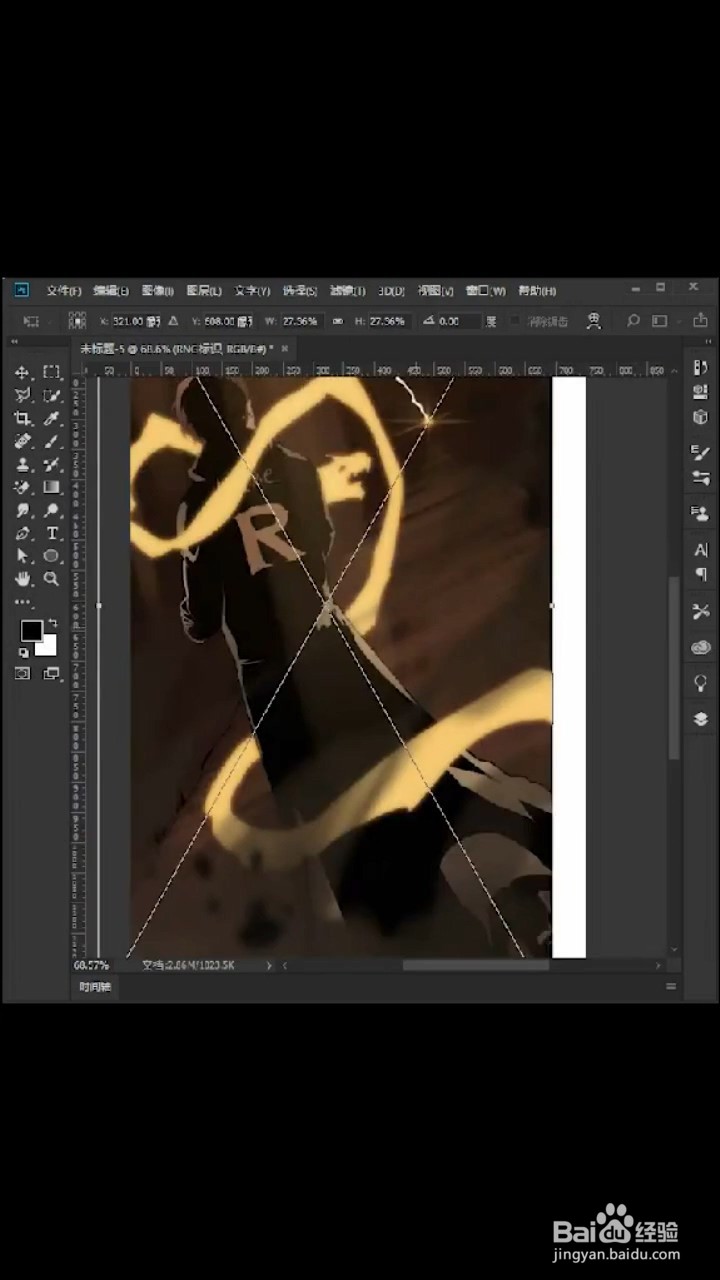This screenshot has width=720, height=1280.
Task: Open the workspace switcher icon
Action: pos(659,321)
